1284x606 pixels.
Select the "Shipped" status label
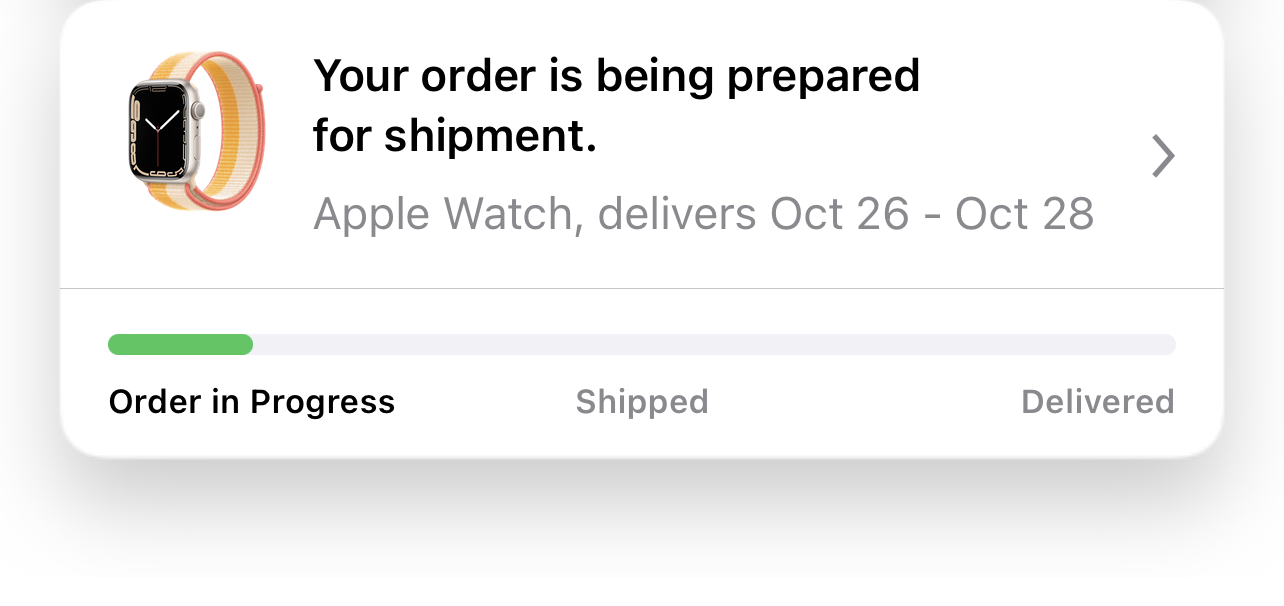coord(642,402)
